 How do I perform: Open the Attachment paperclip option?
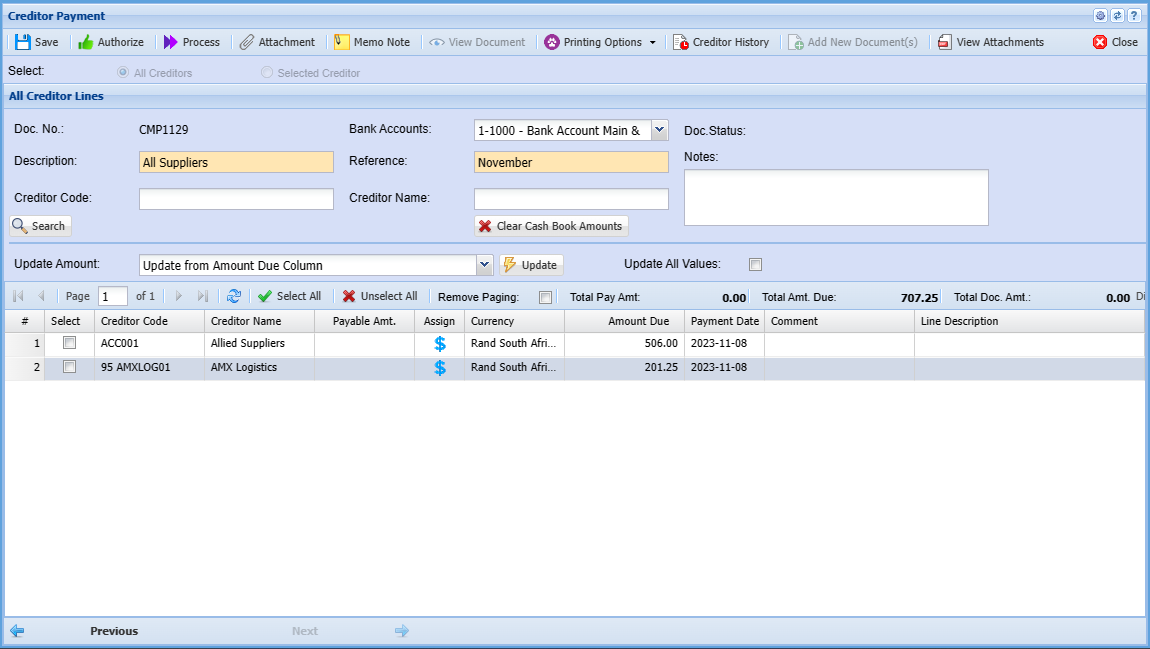tap(247, 42)
